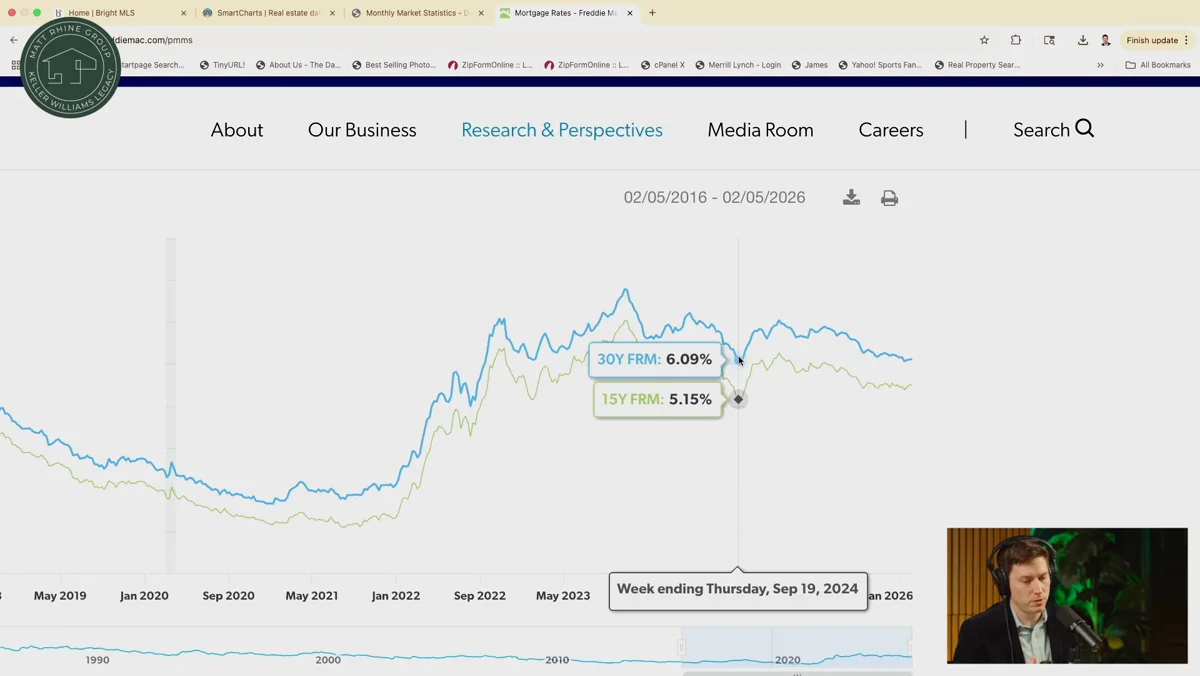Click the selected range in the overview timeline
The height and width of the screenshot is (676, 1200).
[797, 645]
